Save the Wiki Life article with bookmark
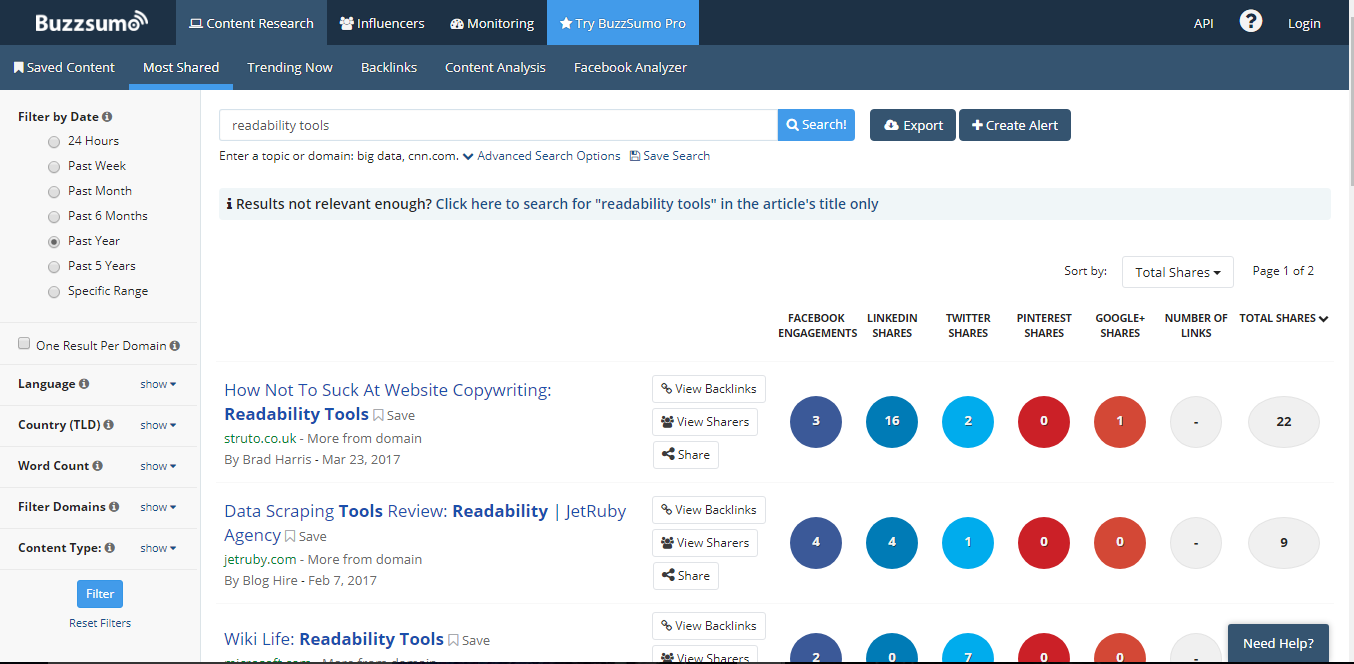 click(x=469, y=640)
